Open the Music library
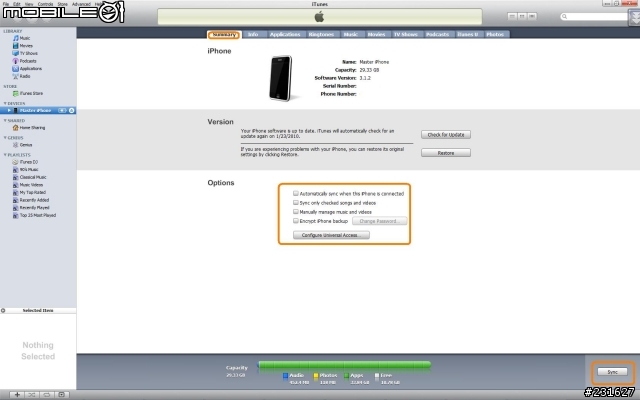Image resolution: width=640 pixels, height=400 pixels. click(21, 38)
